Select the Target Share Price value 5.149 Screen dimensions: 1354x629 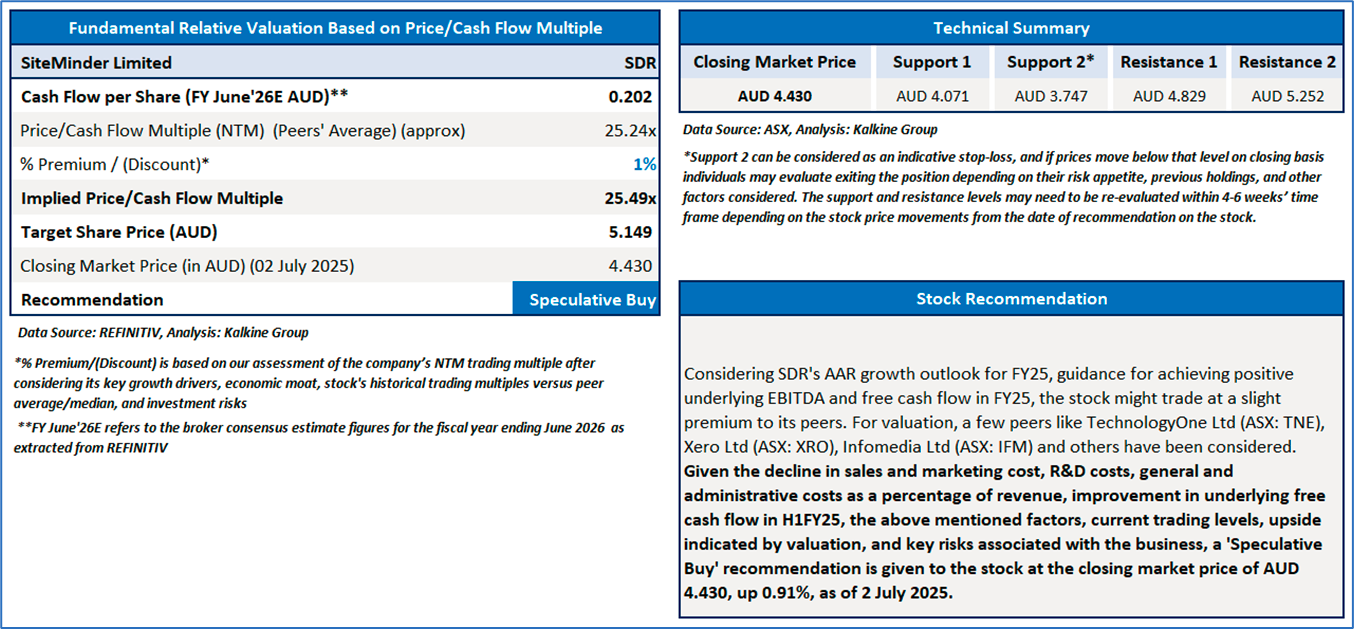point(630,232)
